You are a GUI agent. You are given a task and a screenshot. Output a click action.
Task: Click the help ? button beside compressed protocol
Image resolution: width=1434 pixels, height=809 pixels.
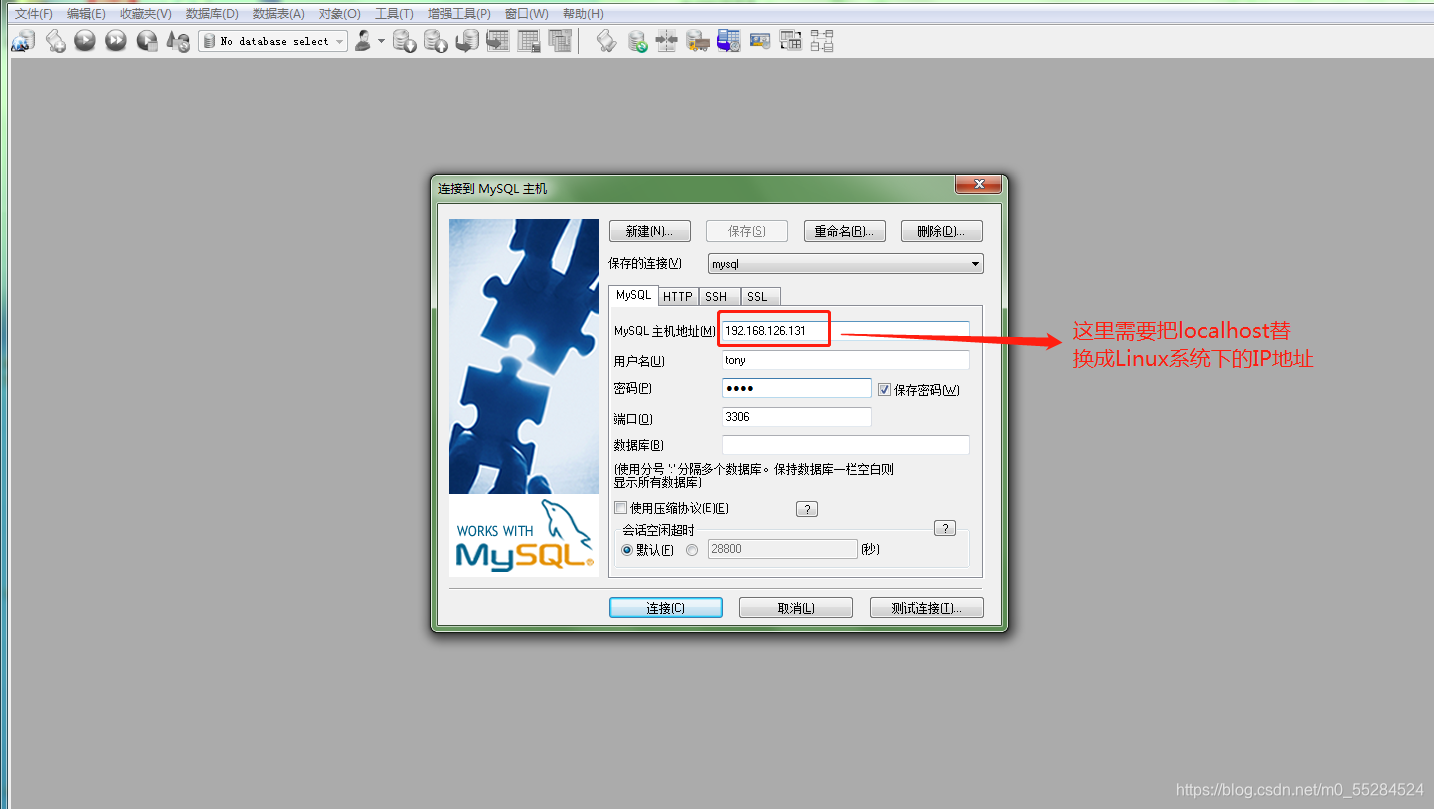807,509
